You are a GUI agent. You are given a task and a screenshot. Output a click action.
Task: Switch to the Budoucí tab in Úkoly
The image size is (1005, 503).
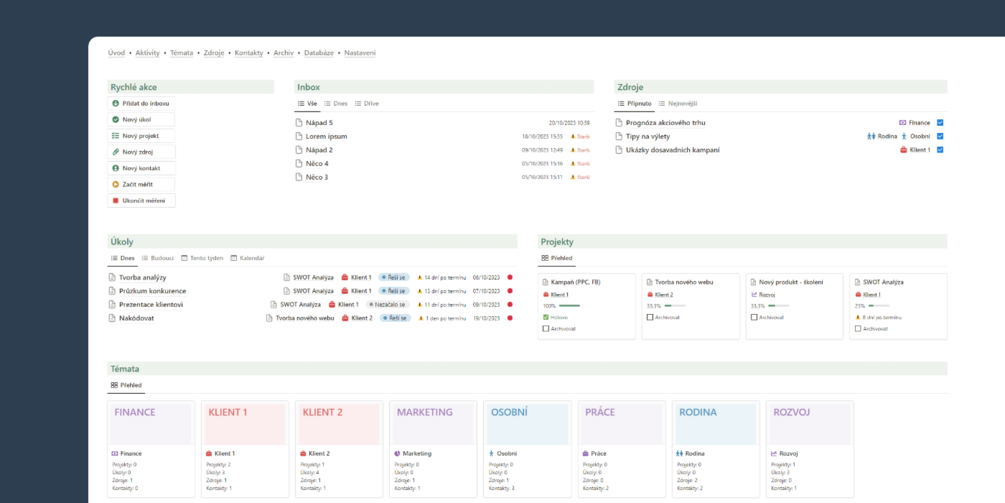pyautogui.click(x=158, y=258)
